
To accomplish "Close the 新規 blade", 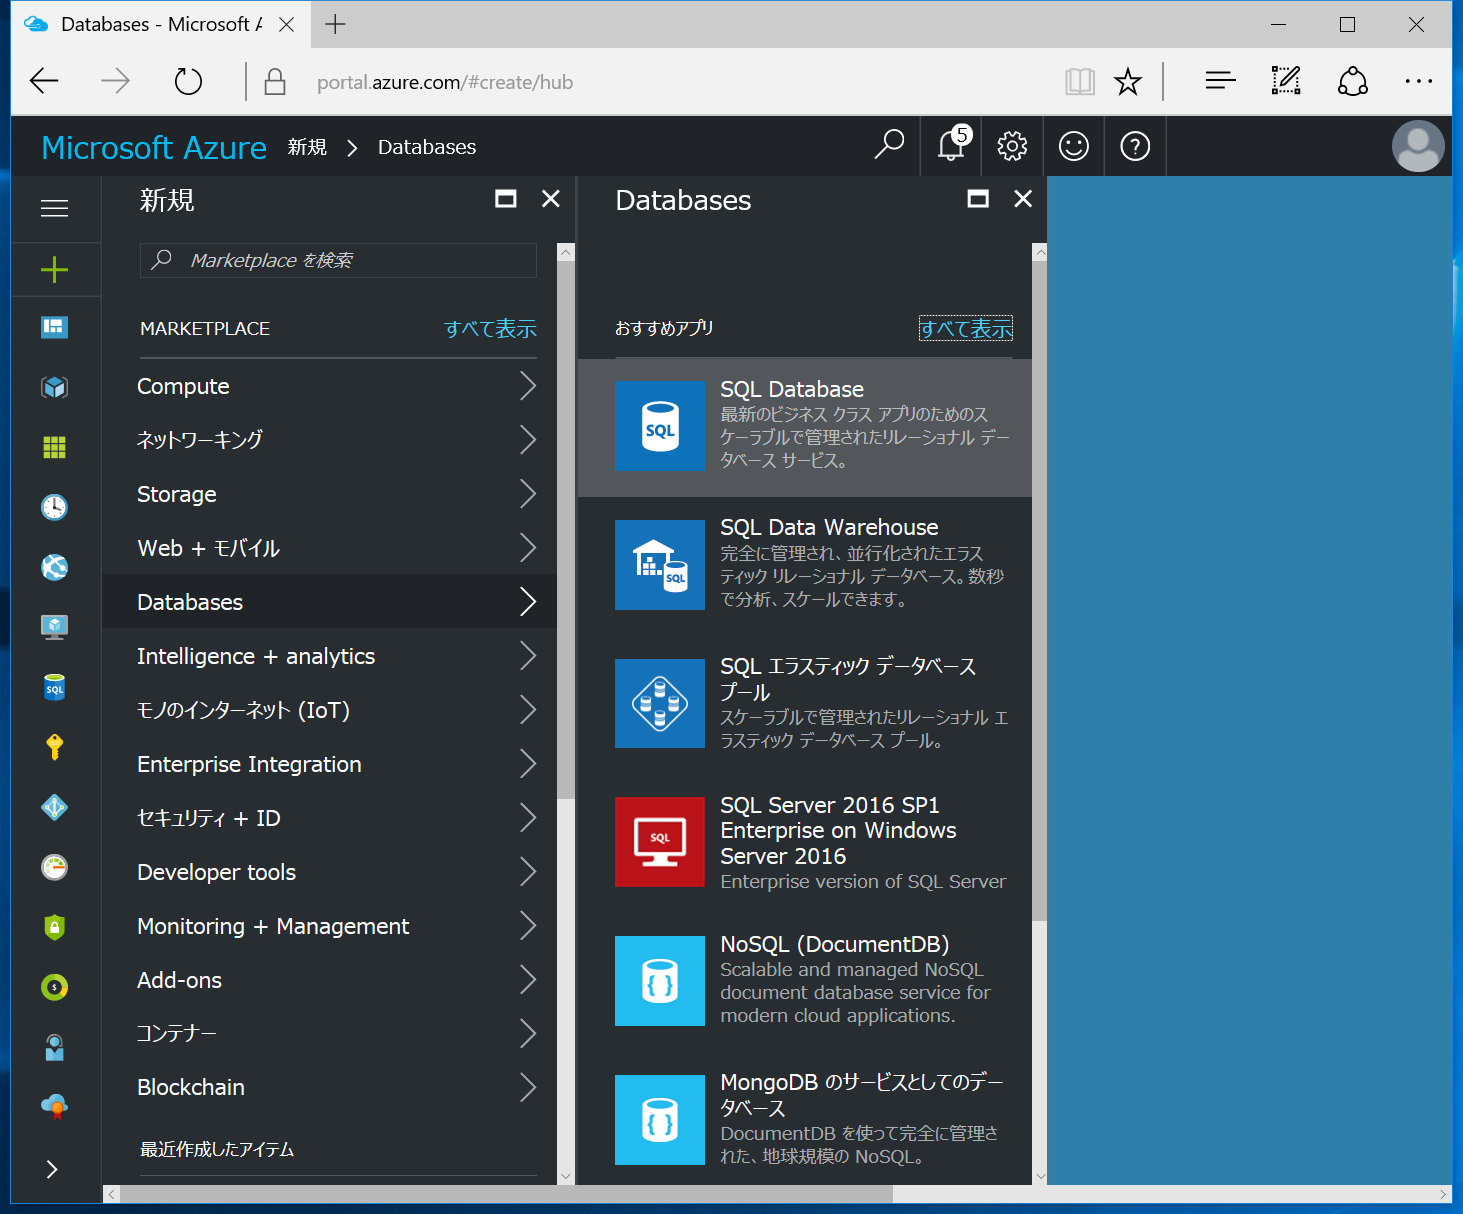I will (x=551, y=199).
